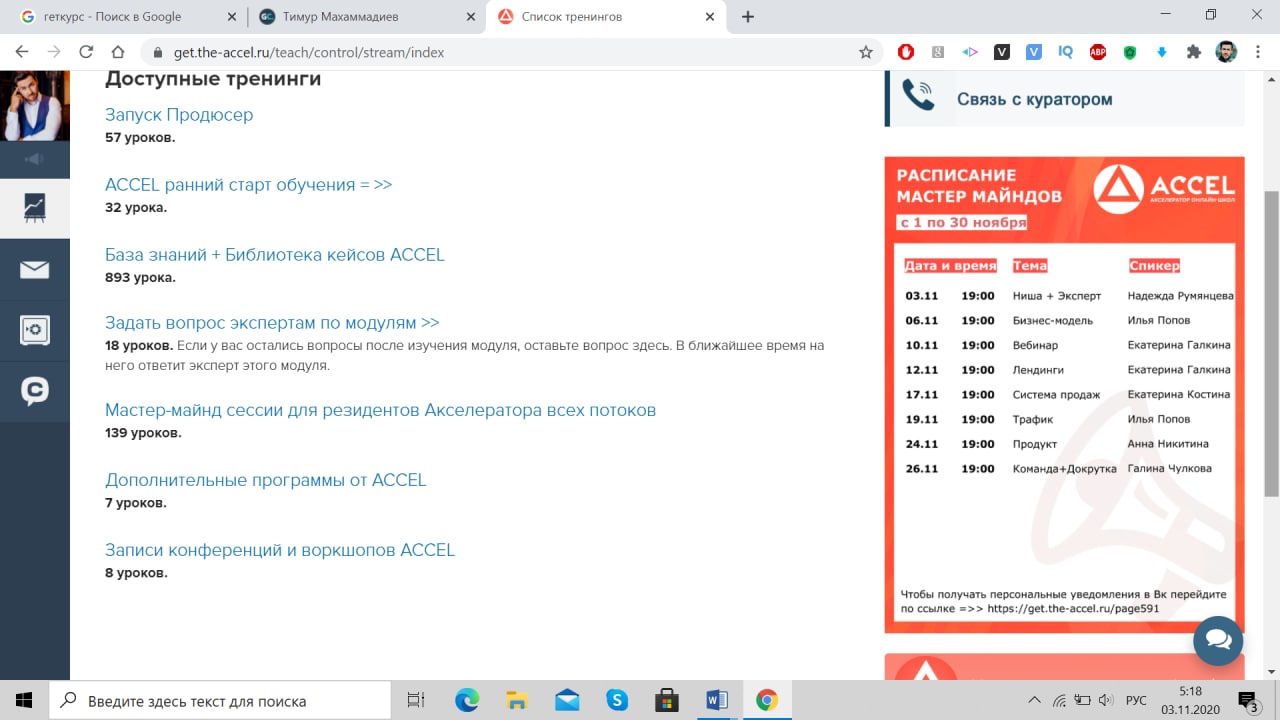Viewport: 1280px width, 720px height.
Task: Open the training chart sidebar icon
Action: click(35, 208)
